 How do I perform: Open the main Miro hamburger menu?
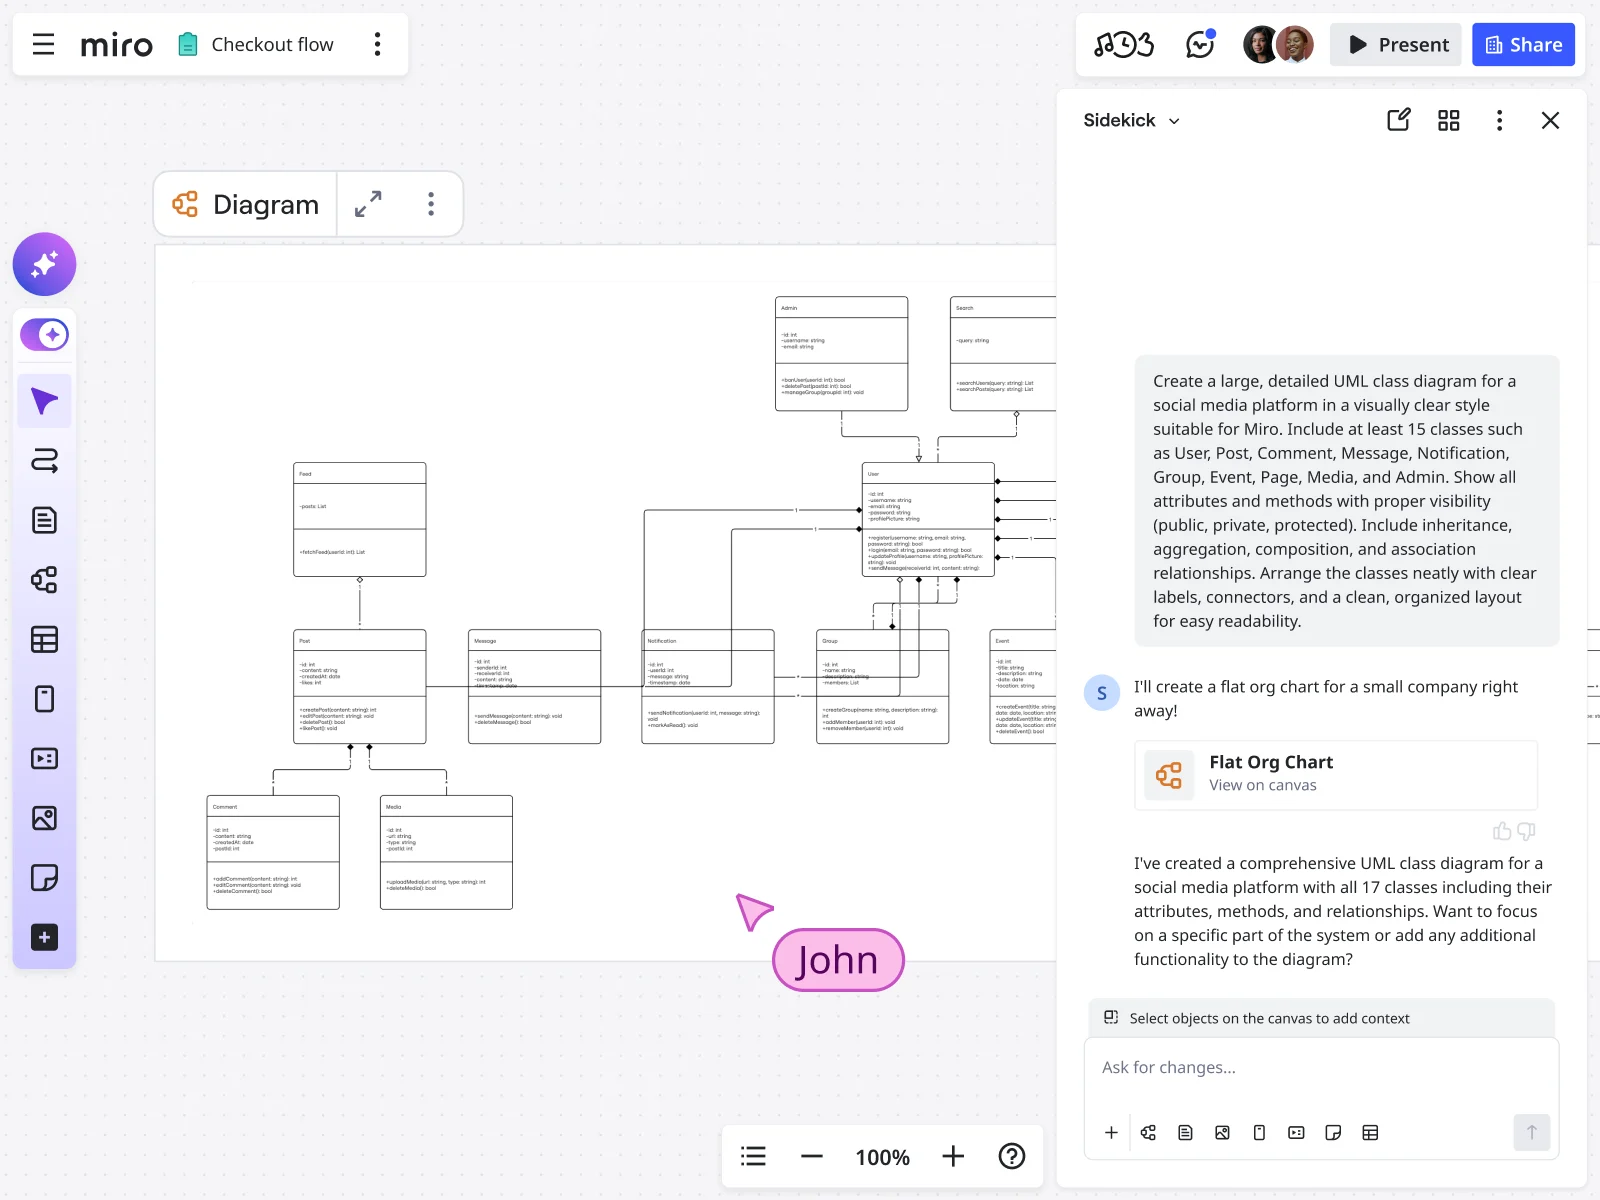click(x=42, y=44)
